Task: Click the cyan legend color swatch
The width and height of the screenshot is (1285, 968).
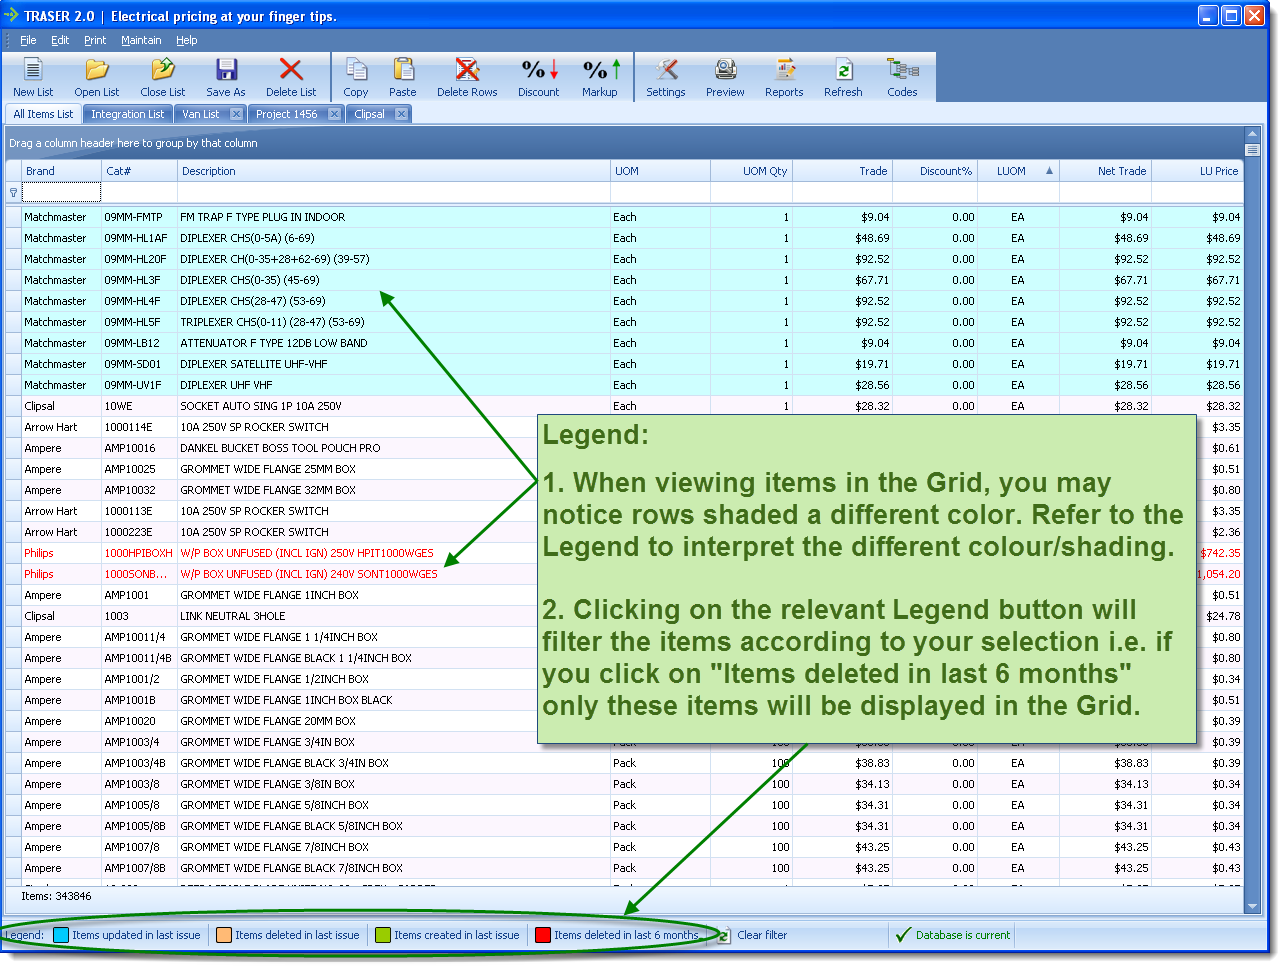Action: coord(61,935)
